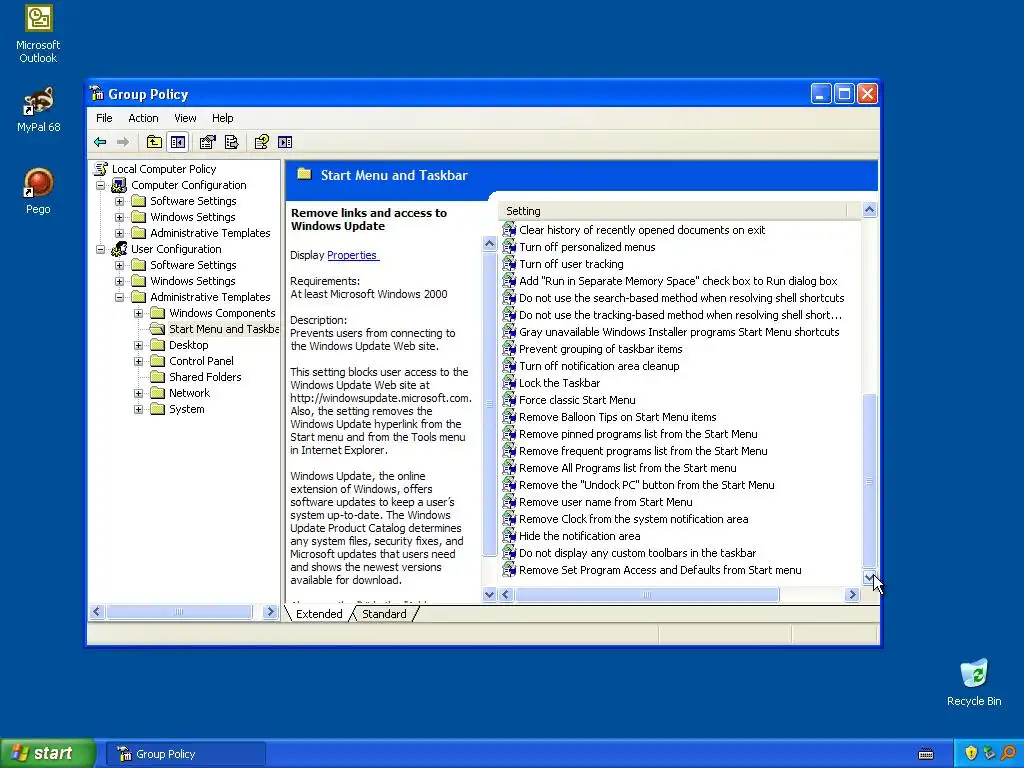Viewport: 1024px width, 768px height.
Task: Switch to the Extended tab
Action: tap(319, 614)
